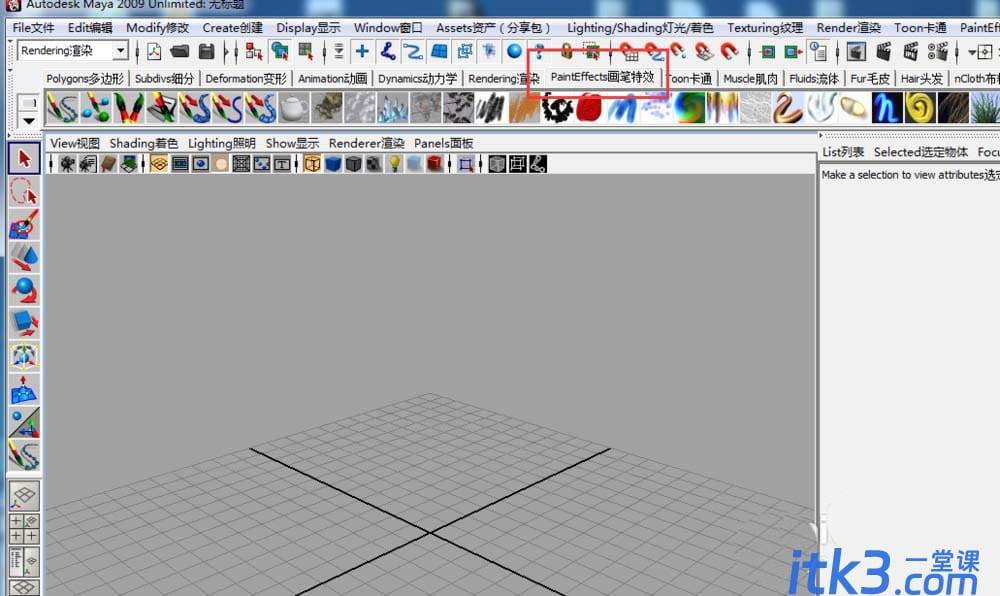
Task: Click the New Scene icon
Action: [154, 52]
